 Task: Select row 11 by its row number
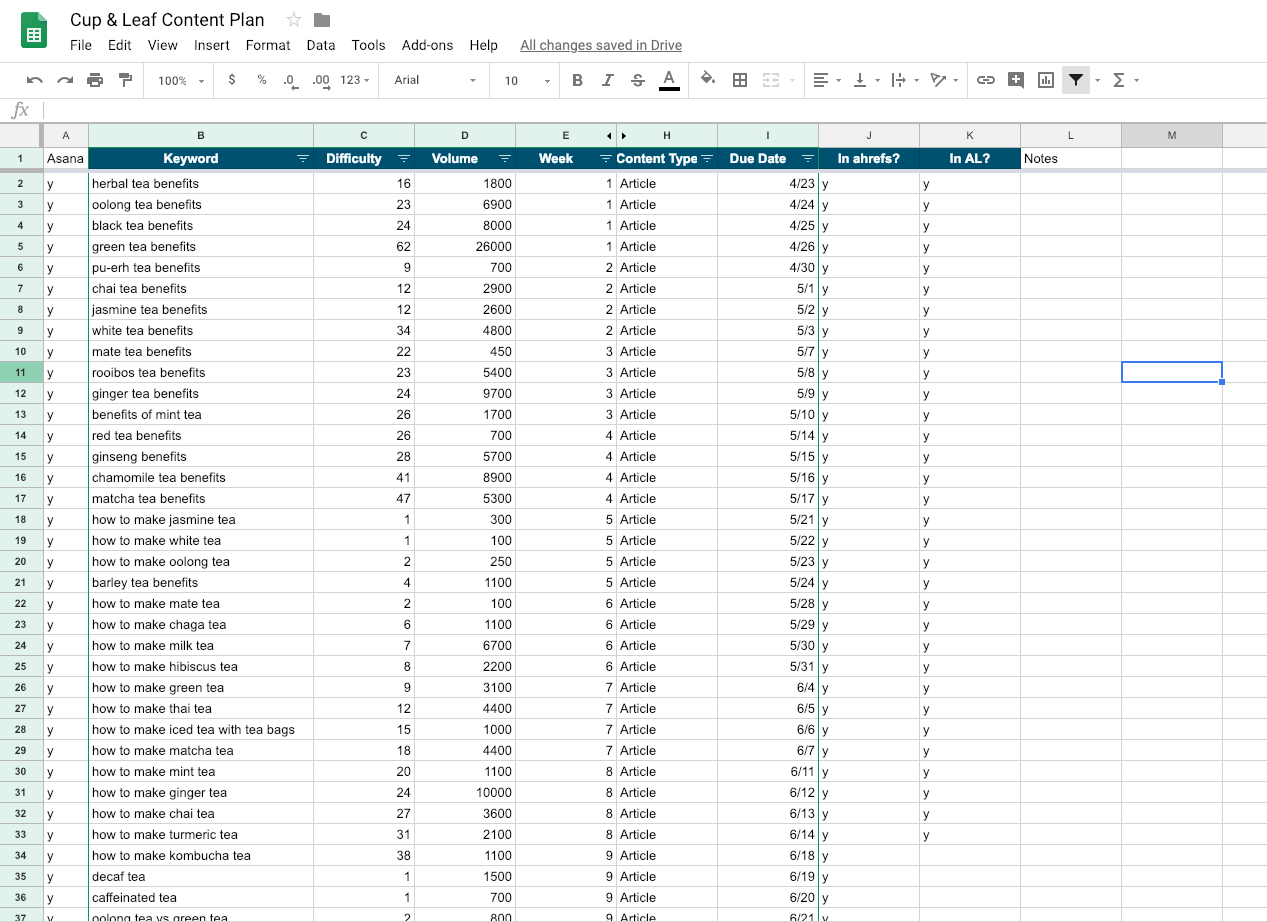pyautogui.click(x=21, y=372)
